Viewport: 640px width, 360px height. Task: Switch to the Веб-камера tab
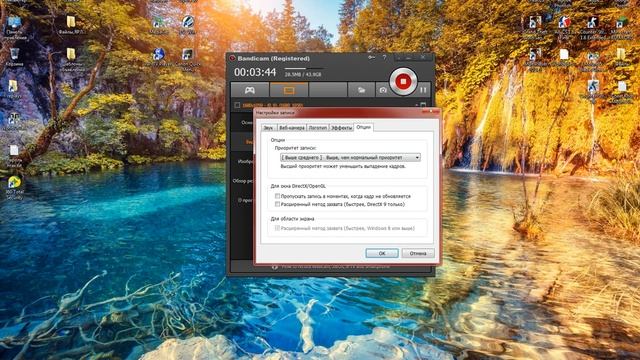(292, 128)
